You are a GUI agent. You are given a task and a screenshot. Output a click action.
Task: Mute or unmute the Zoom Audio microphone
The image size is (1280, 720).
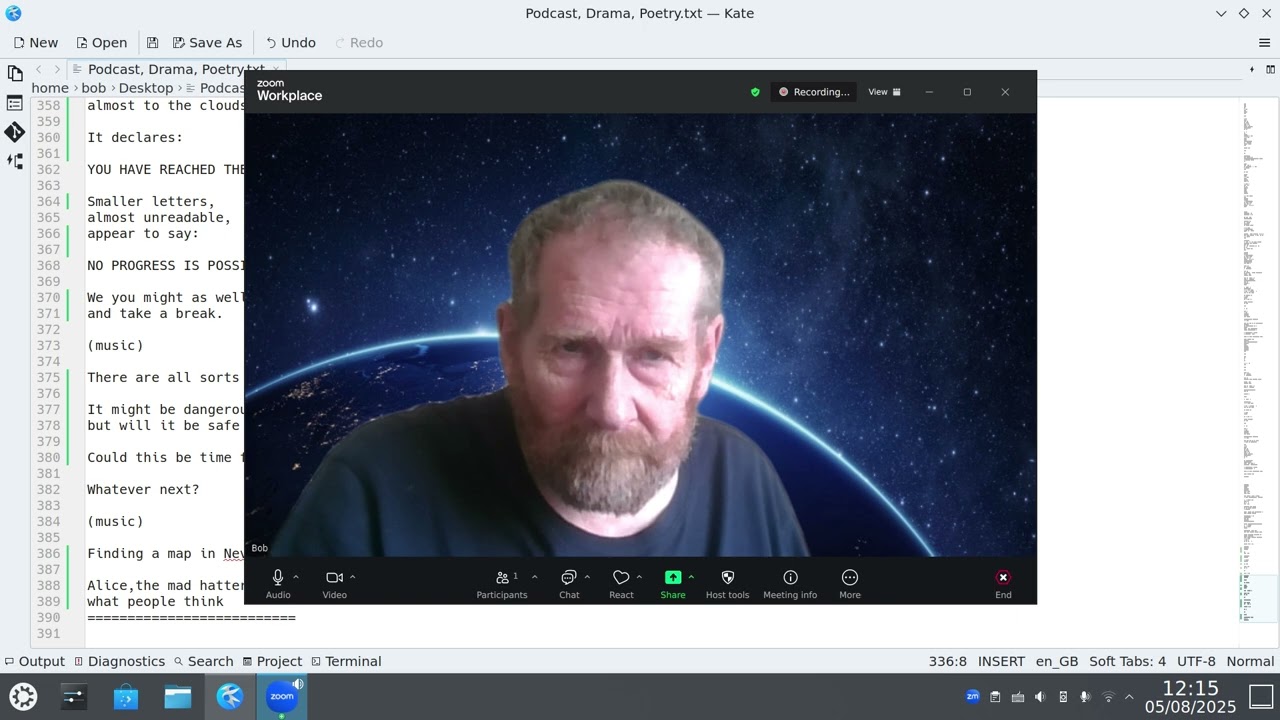[x=278, y=583]
